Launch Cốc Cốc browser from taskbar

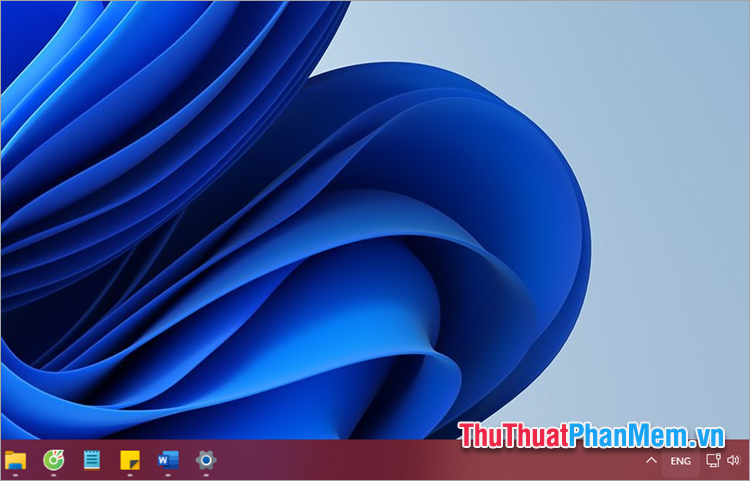(53, 460)
